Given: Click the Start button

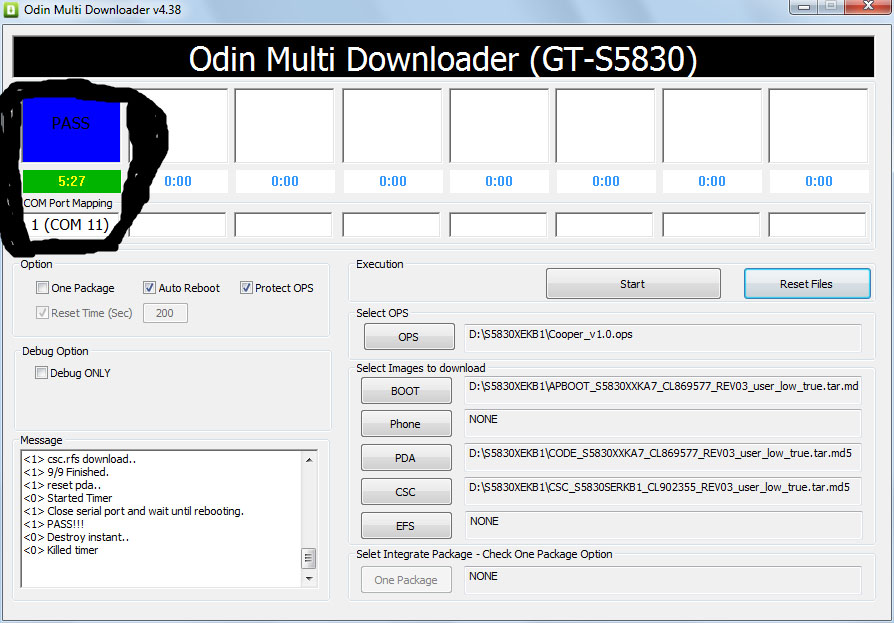Looking at the screenshot, I should click(x=633, y=284).
